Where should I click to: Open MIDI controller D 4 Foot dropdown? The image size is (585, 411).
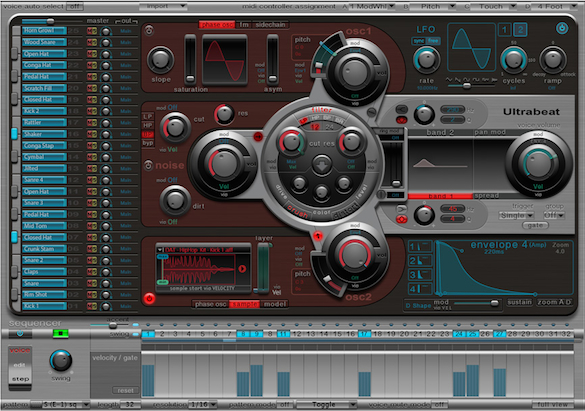tap(554, 6)
